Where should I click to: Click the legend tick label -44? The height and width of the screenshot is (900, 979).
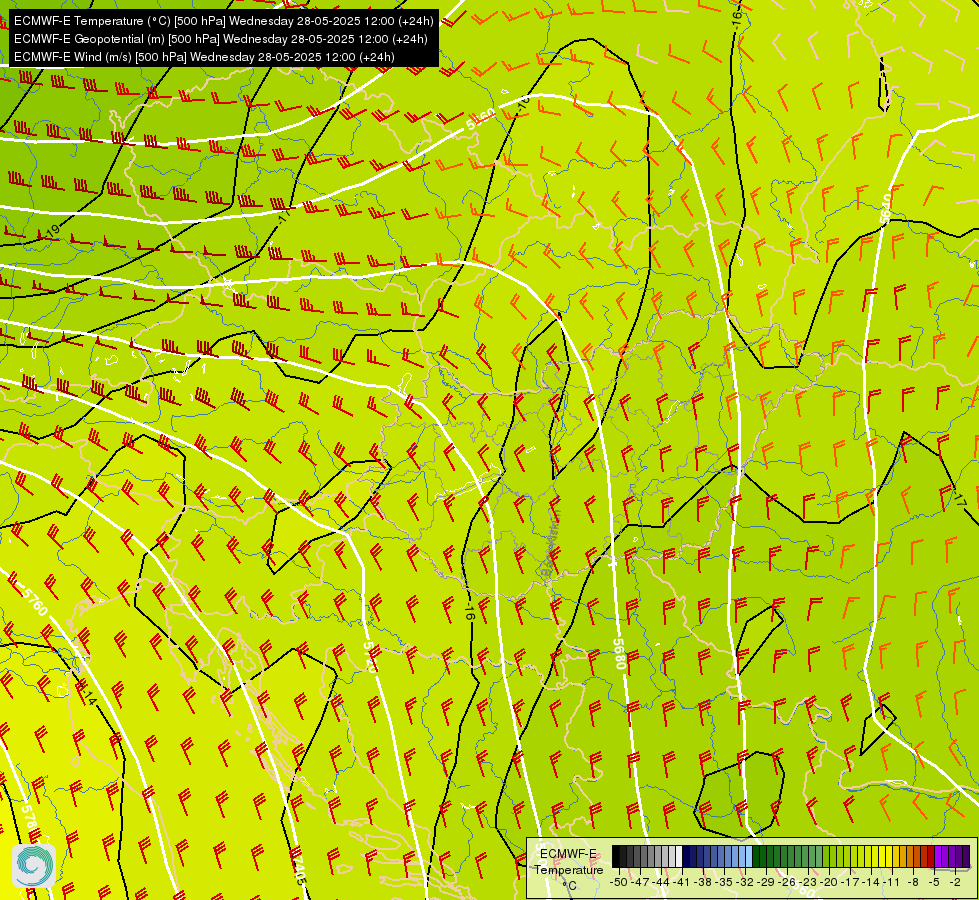point(661,882)
